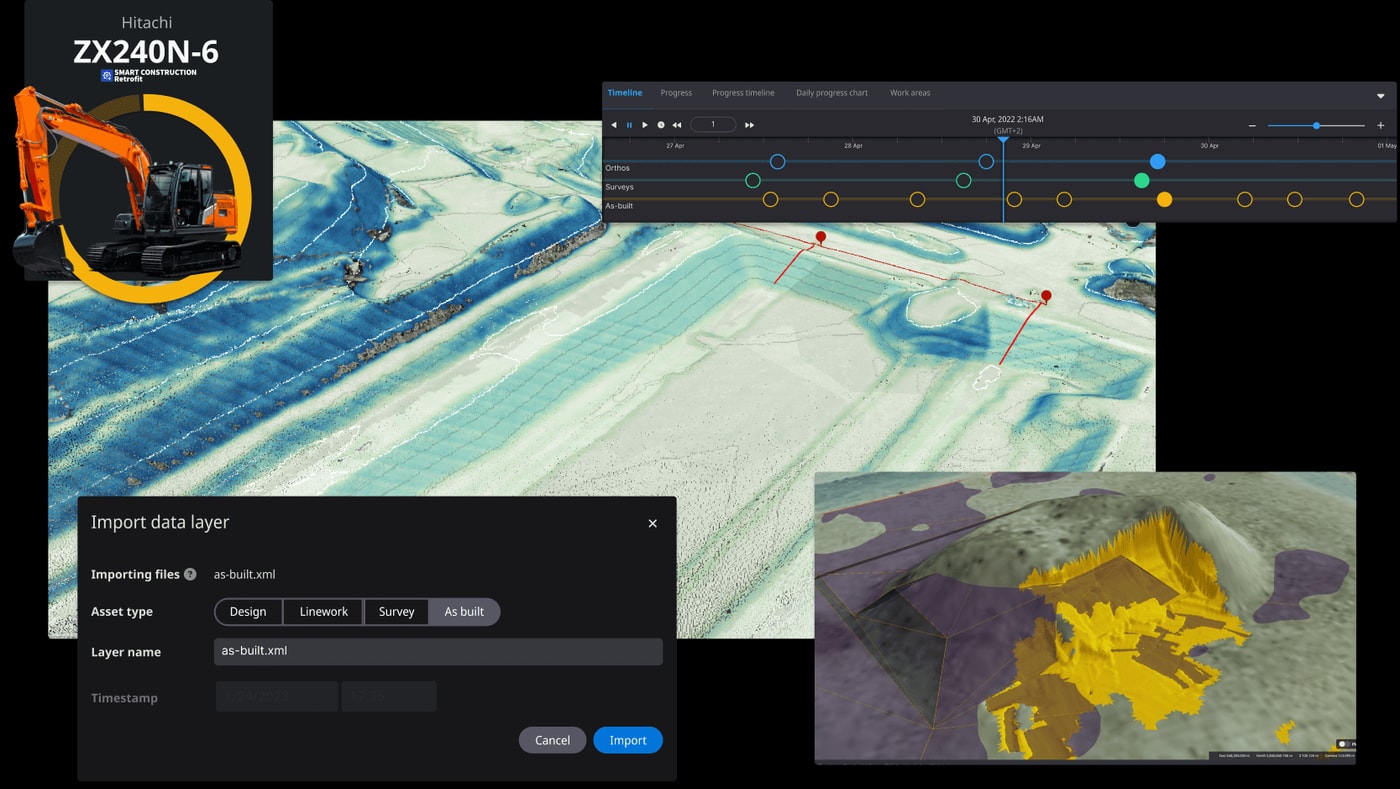This screenshot has height=789, width=1400.
Task: Close the Import data layer dialog
Action: 652,523
